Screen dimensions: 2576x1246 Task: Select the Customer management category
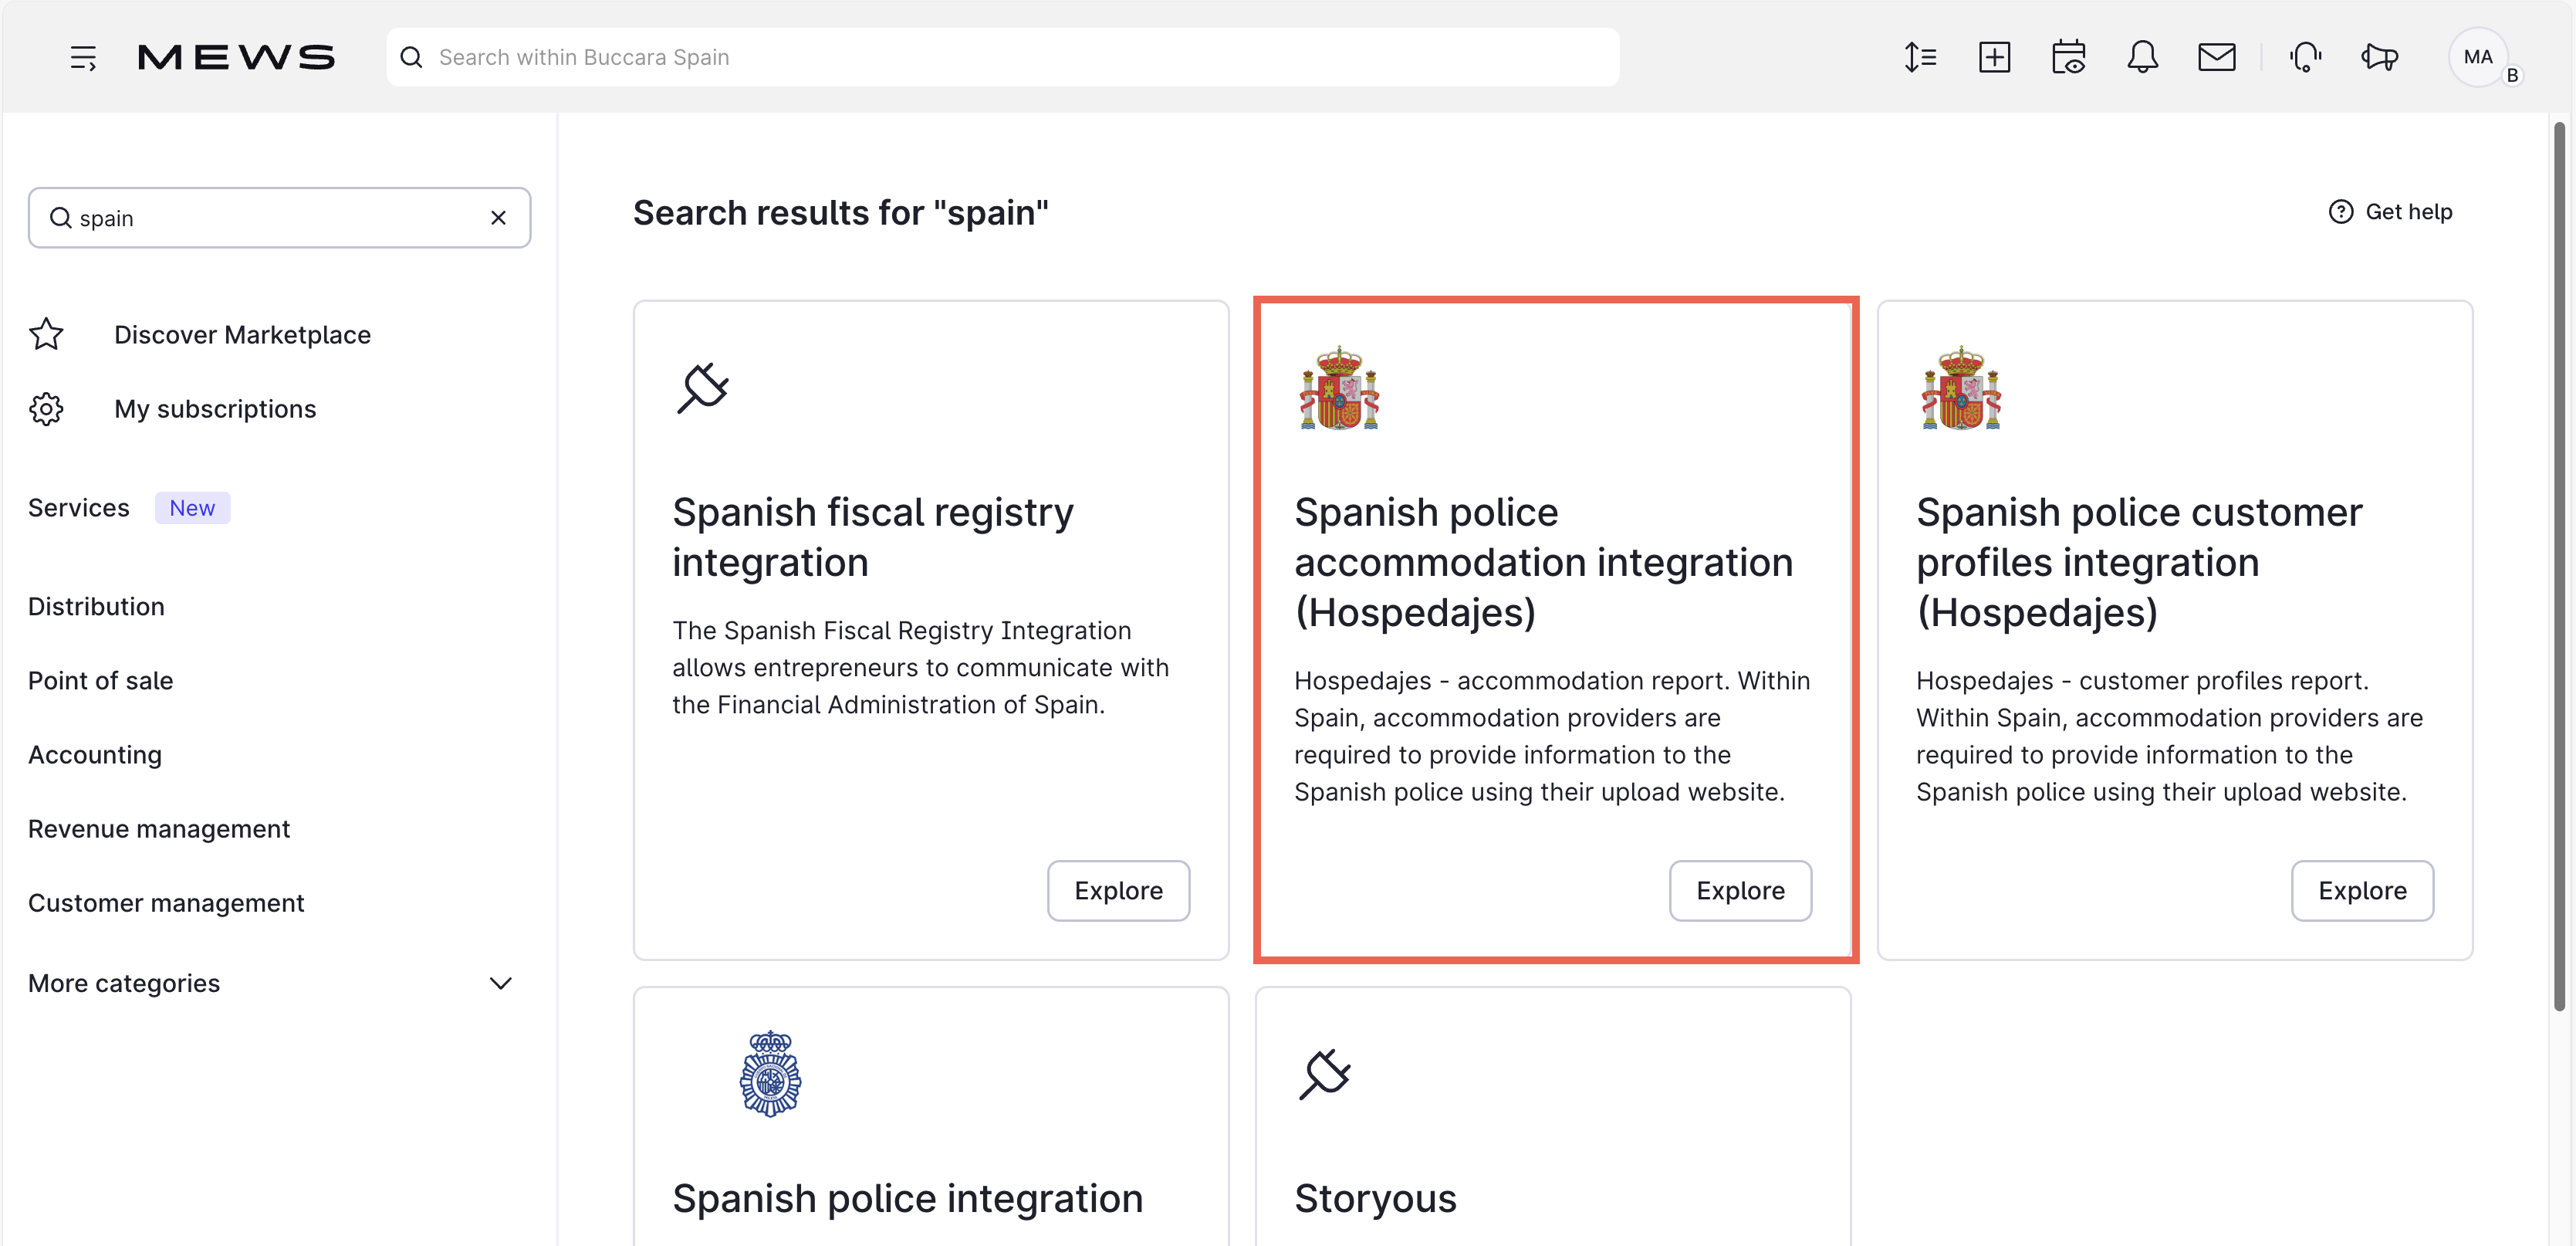(166, 902)
